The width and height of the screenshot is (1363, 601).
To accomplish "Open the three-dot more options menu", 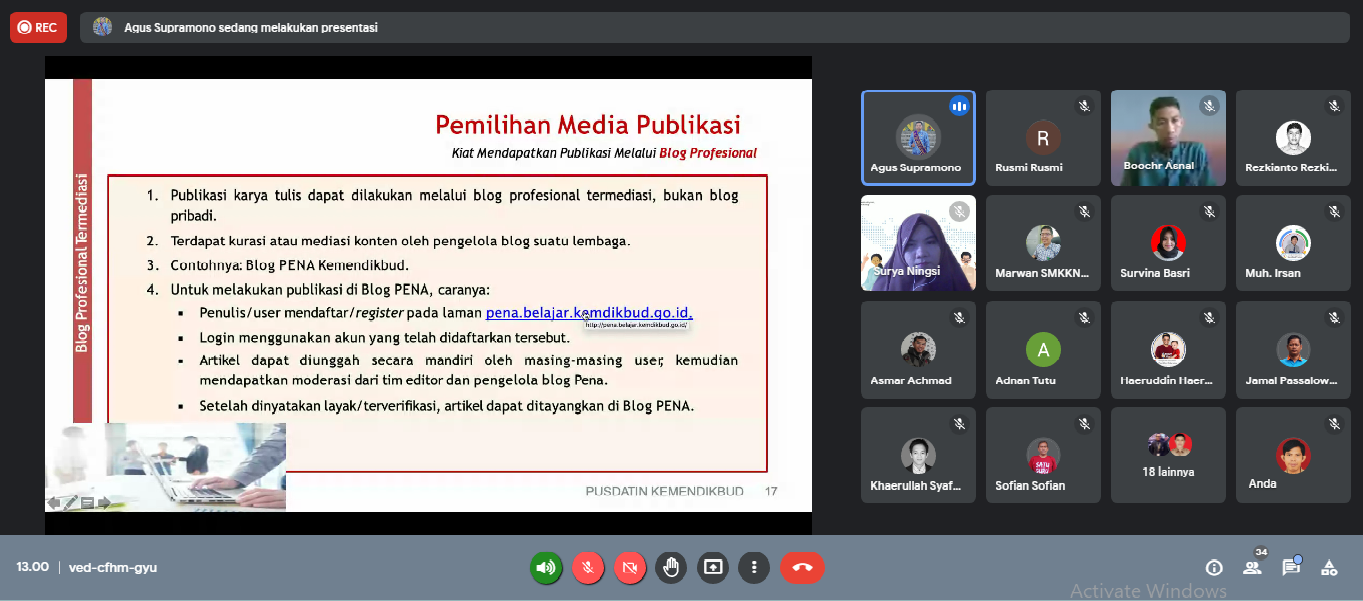I will pyautogui.click(x=754, y=568).
